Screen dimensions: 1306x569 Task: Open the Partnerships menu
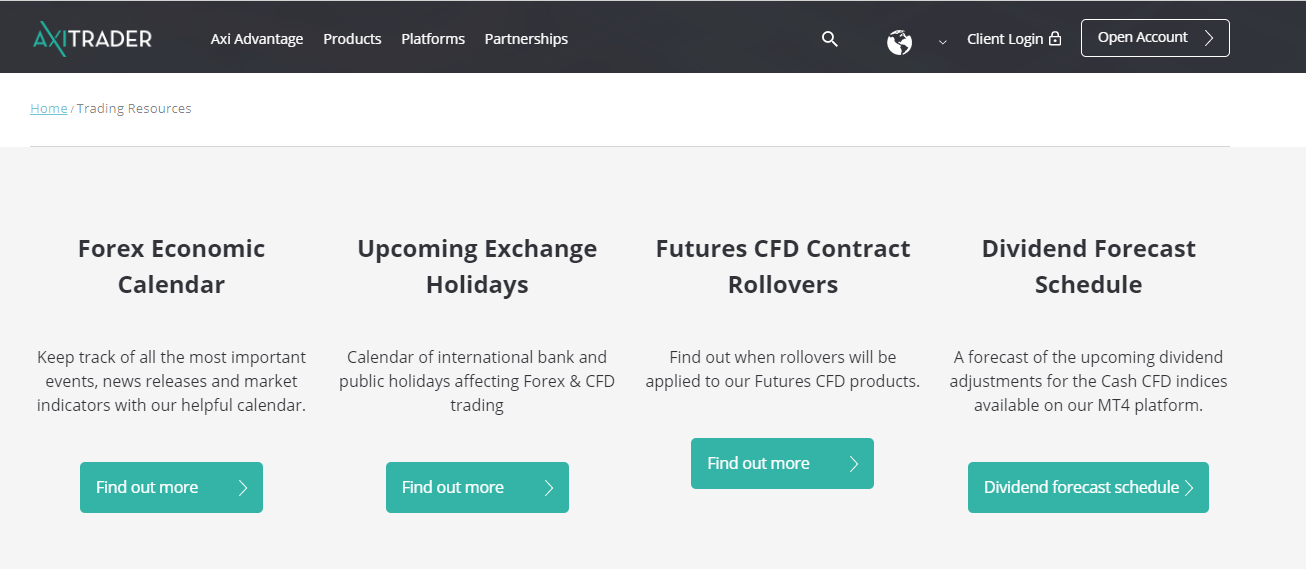coord(526,39)
